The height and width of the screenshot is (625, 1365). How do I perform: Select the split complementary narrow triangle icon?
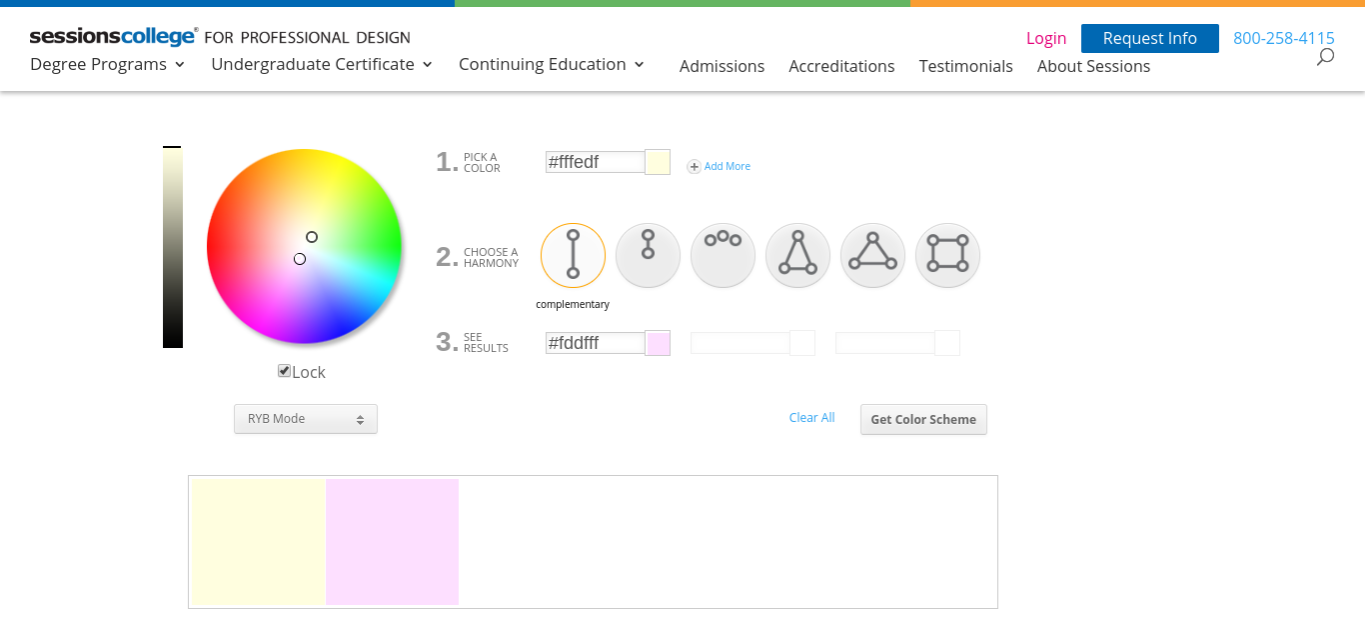coord(798,255)
